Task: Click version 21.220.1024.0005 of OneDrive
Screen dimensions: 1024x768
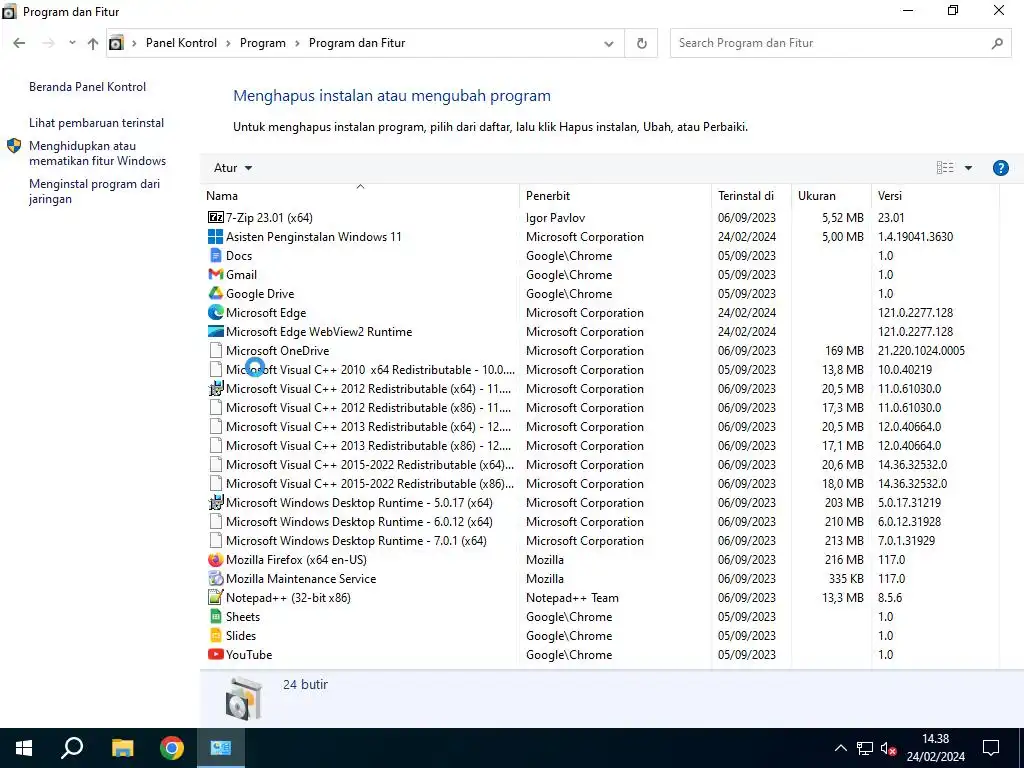Action: (921, 351)
